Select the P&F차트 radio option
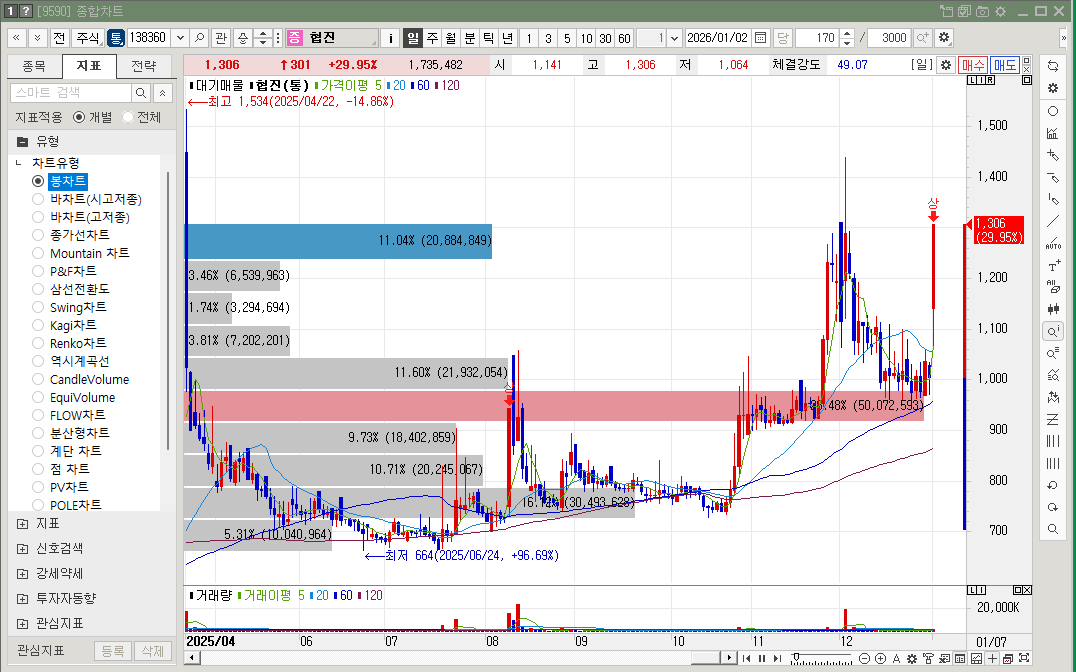1076x672 pixels. coord(38,271)
